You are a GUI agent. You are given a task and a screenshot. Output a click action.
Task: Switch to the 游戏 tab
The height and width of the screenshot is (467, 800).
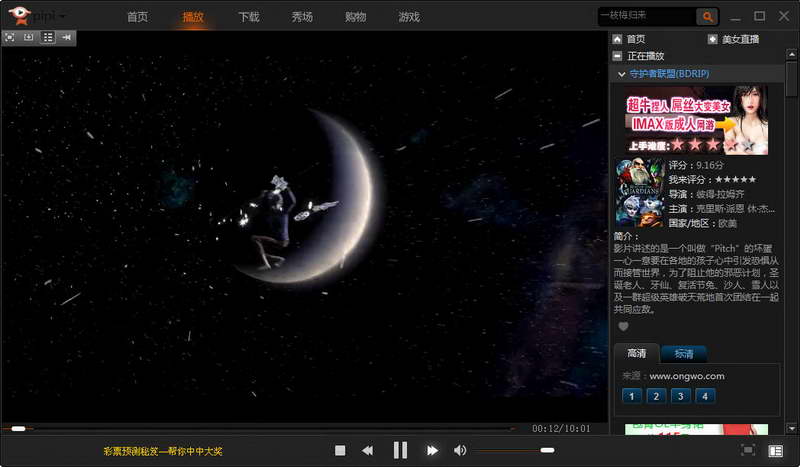[x=409, y=17]
